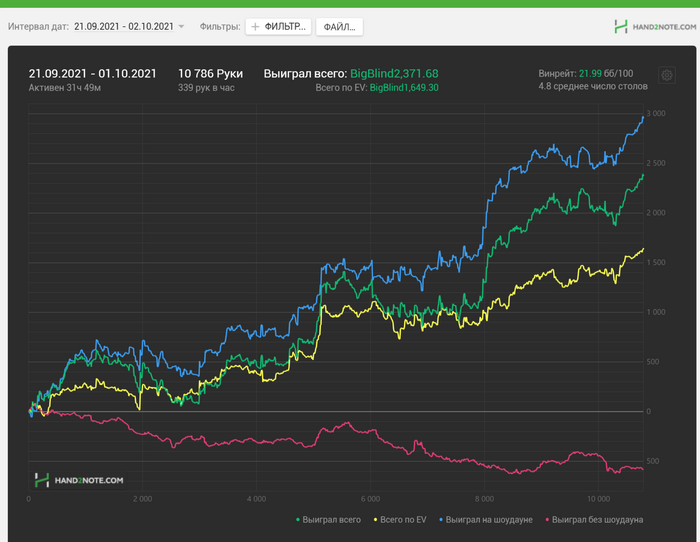Select date range 21.09.2021 - 02.10.2021
This screenshot has width=700, height=542.
(124, 26)
